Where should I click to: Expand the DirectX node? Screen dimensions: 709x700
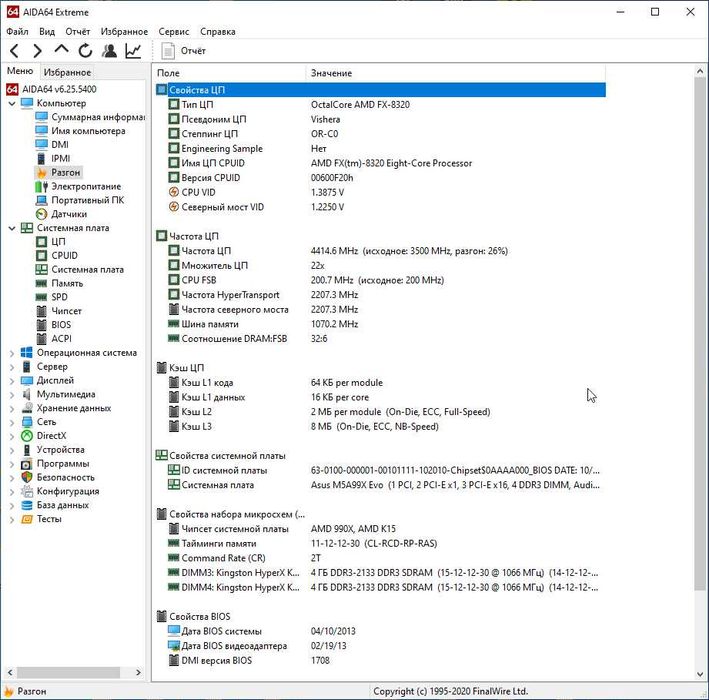point(12,436)
